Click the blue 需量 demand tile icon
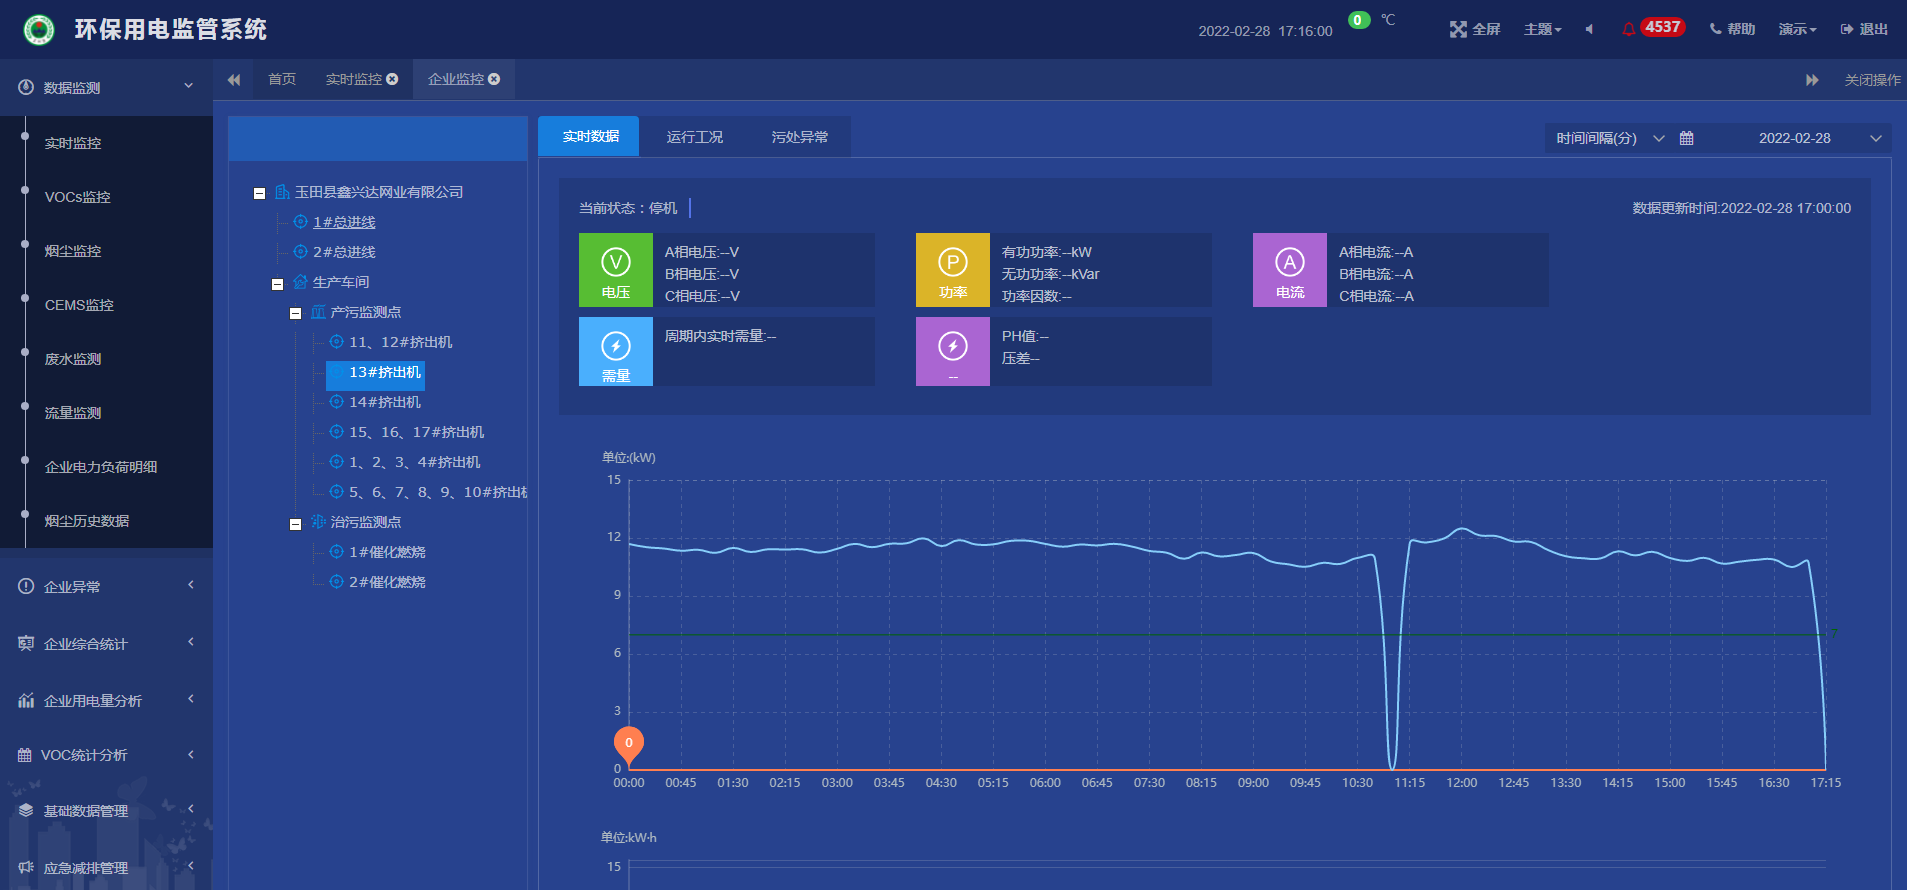Image resolution: width=1907 pixels, height=890 pixels. pos(615,352)
